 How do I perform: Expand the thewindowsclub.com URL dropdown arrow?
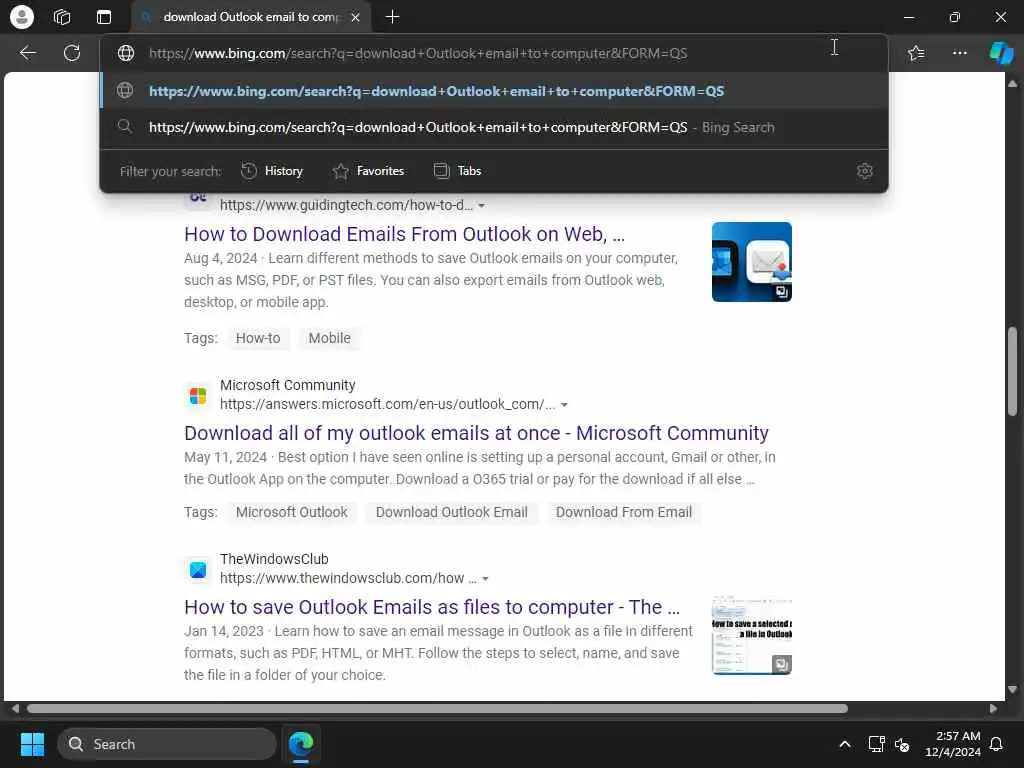coord(485,579)
